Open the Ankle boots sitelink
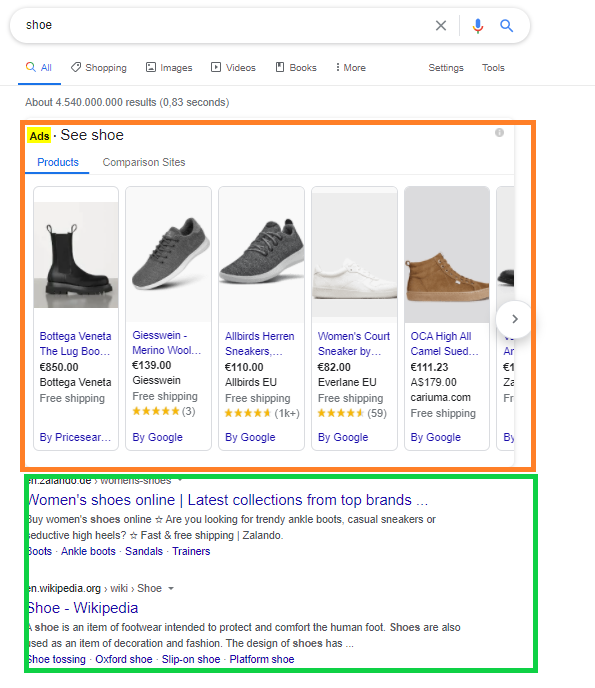595x688 pixels. (x=88, y=552)
